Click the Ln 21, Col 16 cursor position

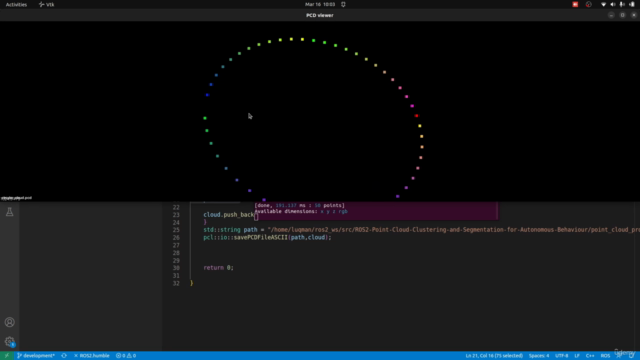[x=494, y=356]
